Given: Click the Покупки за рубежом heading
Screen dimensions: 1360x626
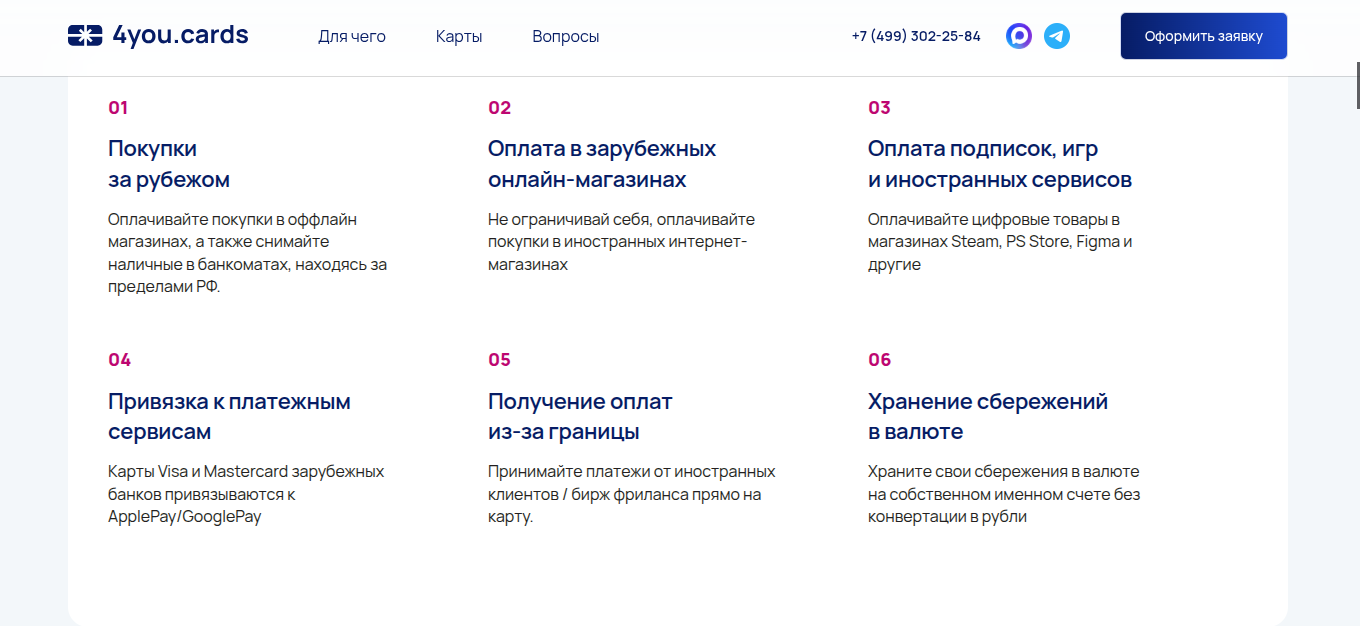Looking at the screenshot, I should point(168,163).
